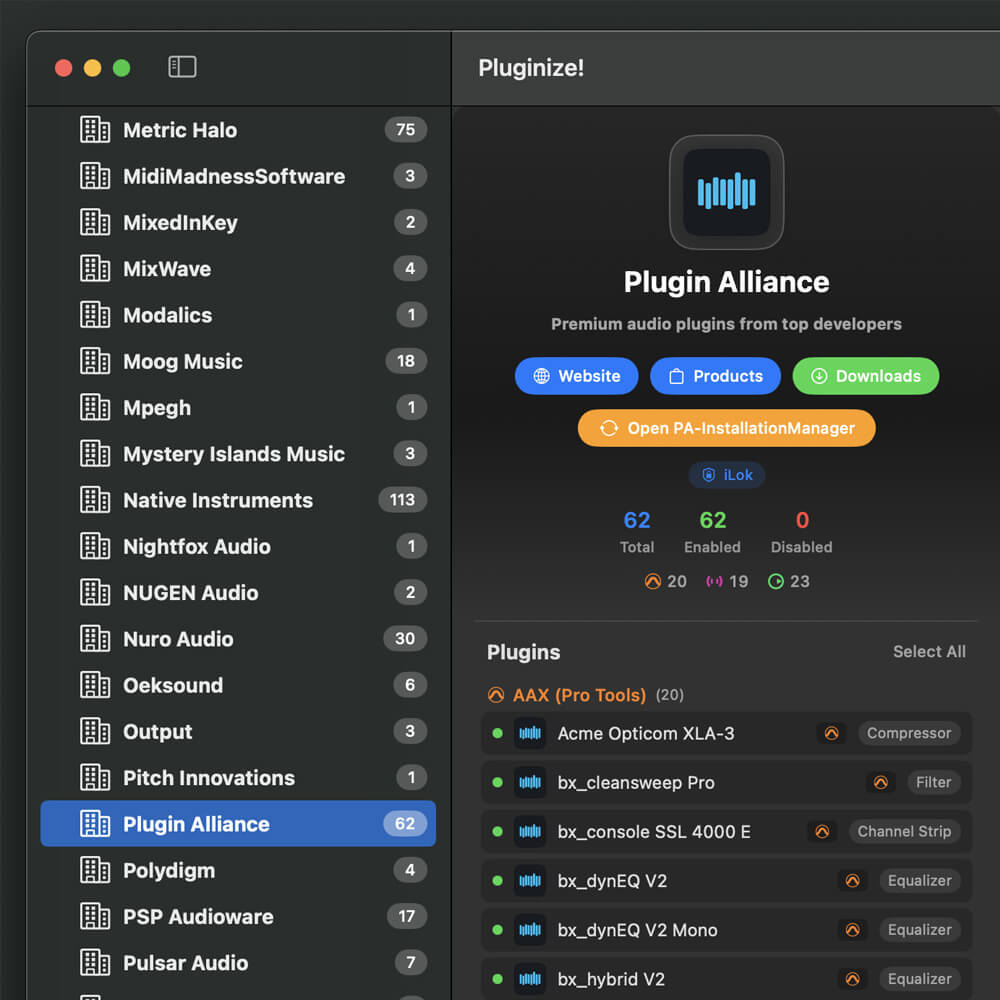Click the 113 count badge for Native Instruments
The image size is (1000, 1000).
point(402,500)
